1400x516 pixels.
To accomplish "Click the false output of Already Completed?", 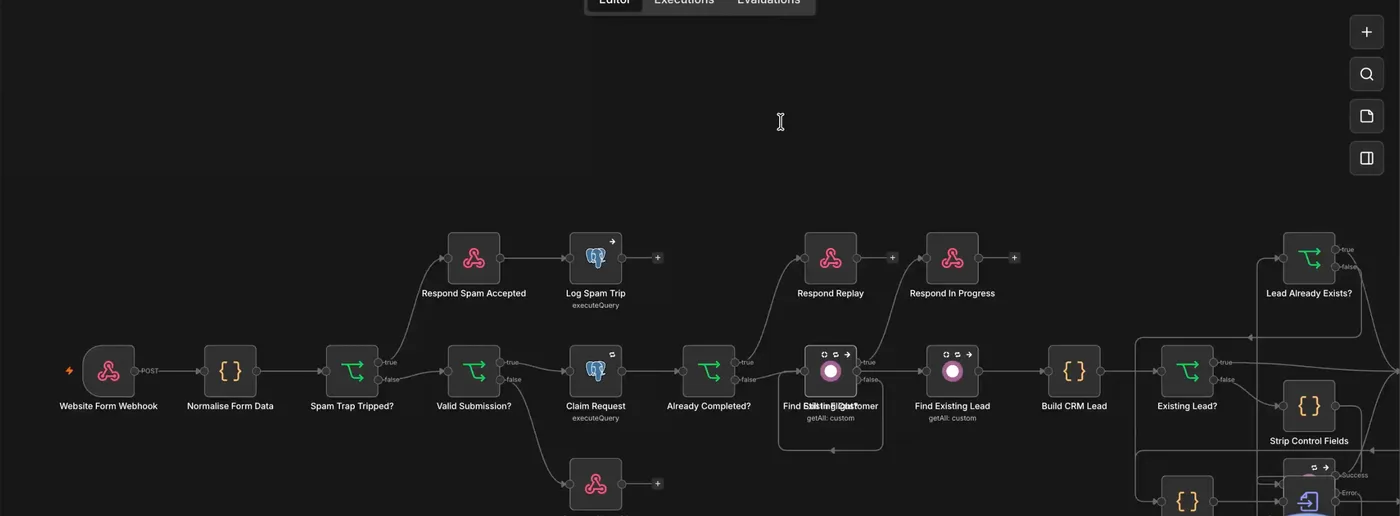I will click(x=735, y=380).
